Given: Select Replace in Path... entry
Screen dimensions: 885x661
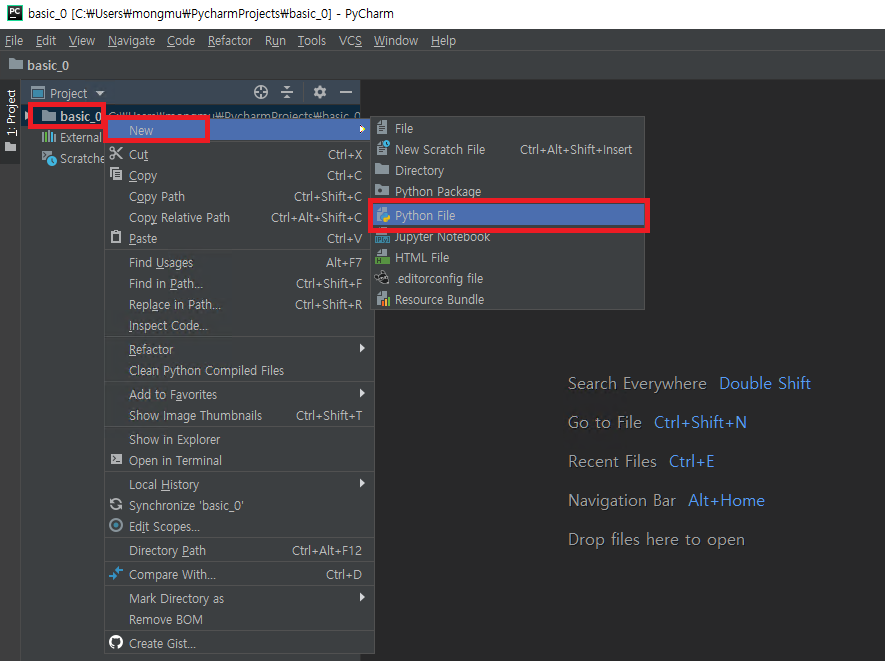Looking at the screenshot, I should tap(239, 304).
